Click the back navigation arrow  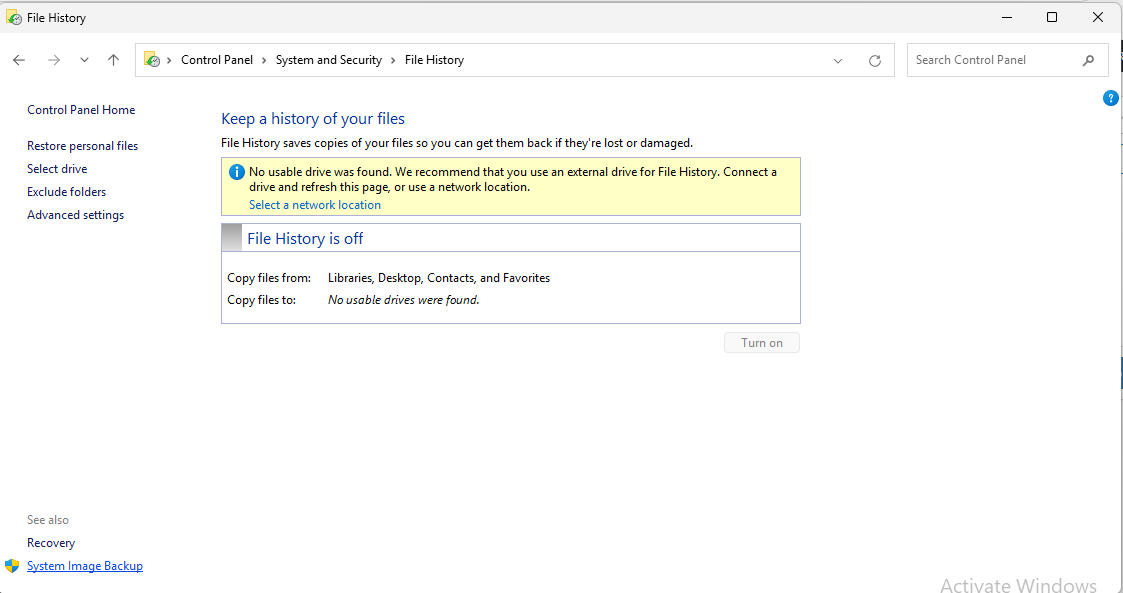pyautogui.click(x=19, y=60)
